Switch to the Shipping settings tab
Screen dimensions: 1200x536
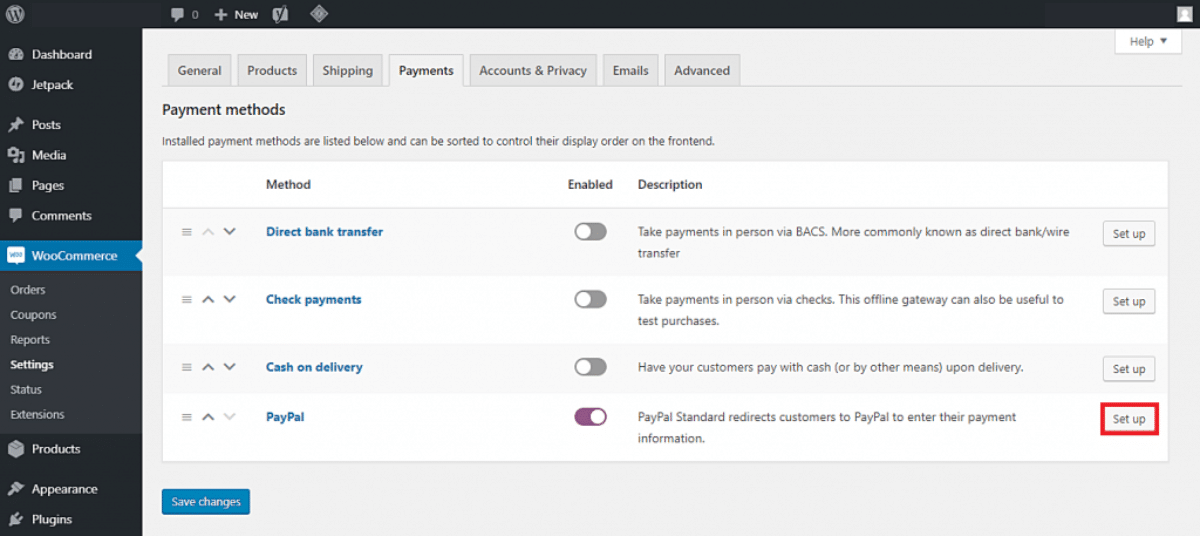tap(347, 71)
